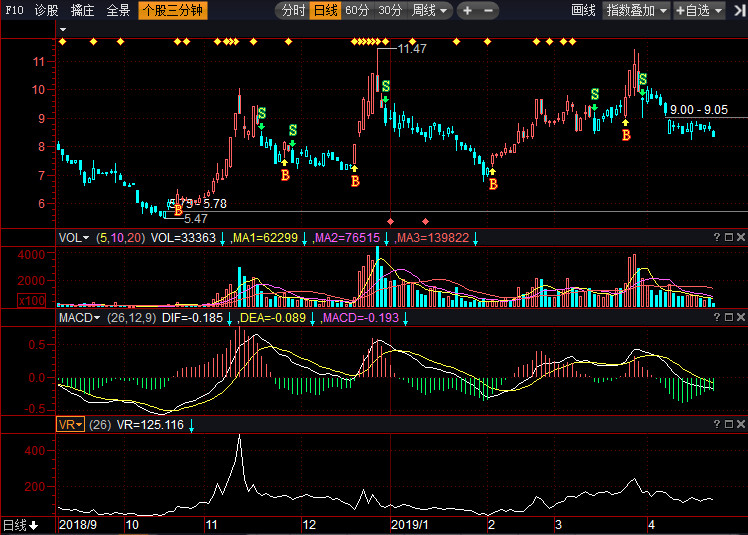Open the 擒庄 menu item
748x535 pixels.
point(82,10)
